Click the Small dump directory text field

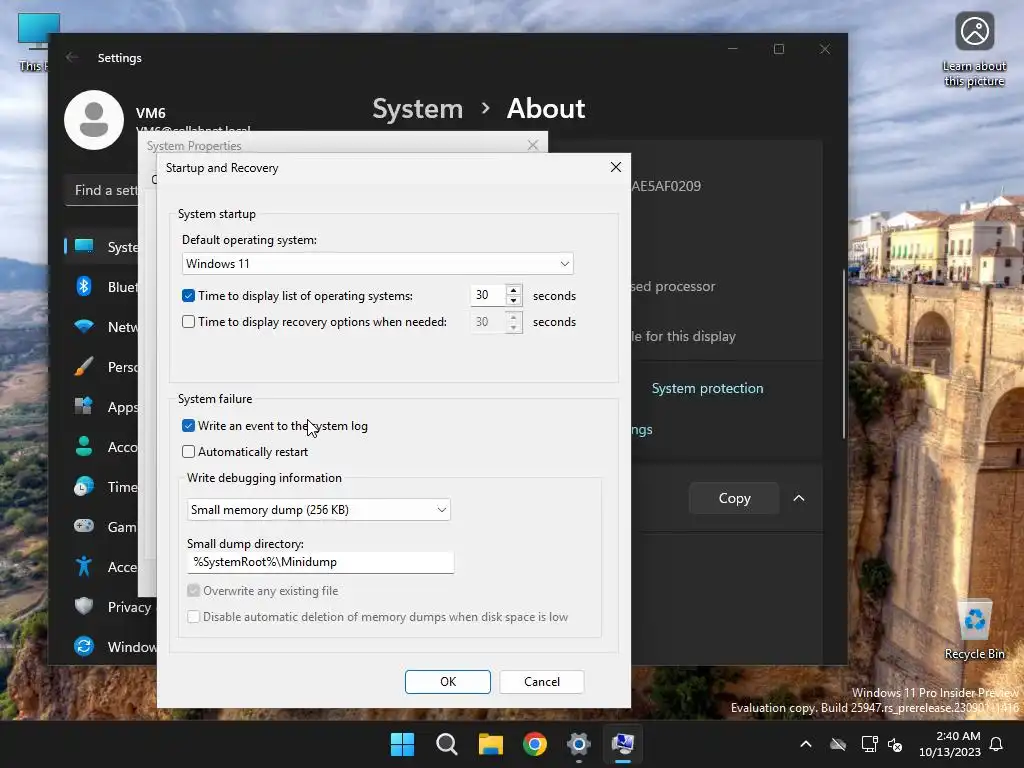point(320,562)
